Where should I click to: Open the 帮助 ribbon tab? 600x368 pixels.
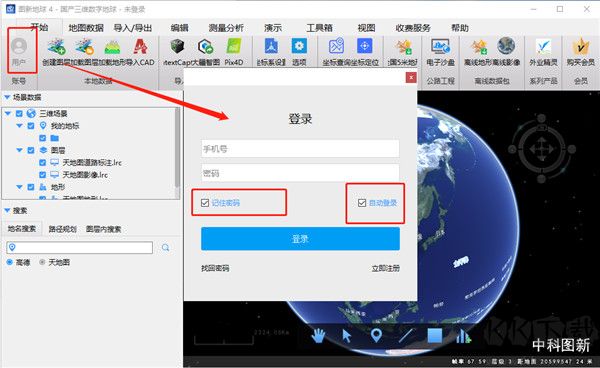point(460,28)
